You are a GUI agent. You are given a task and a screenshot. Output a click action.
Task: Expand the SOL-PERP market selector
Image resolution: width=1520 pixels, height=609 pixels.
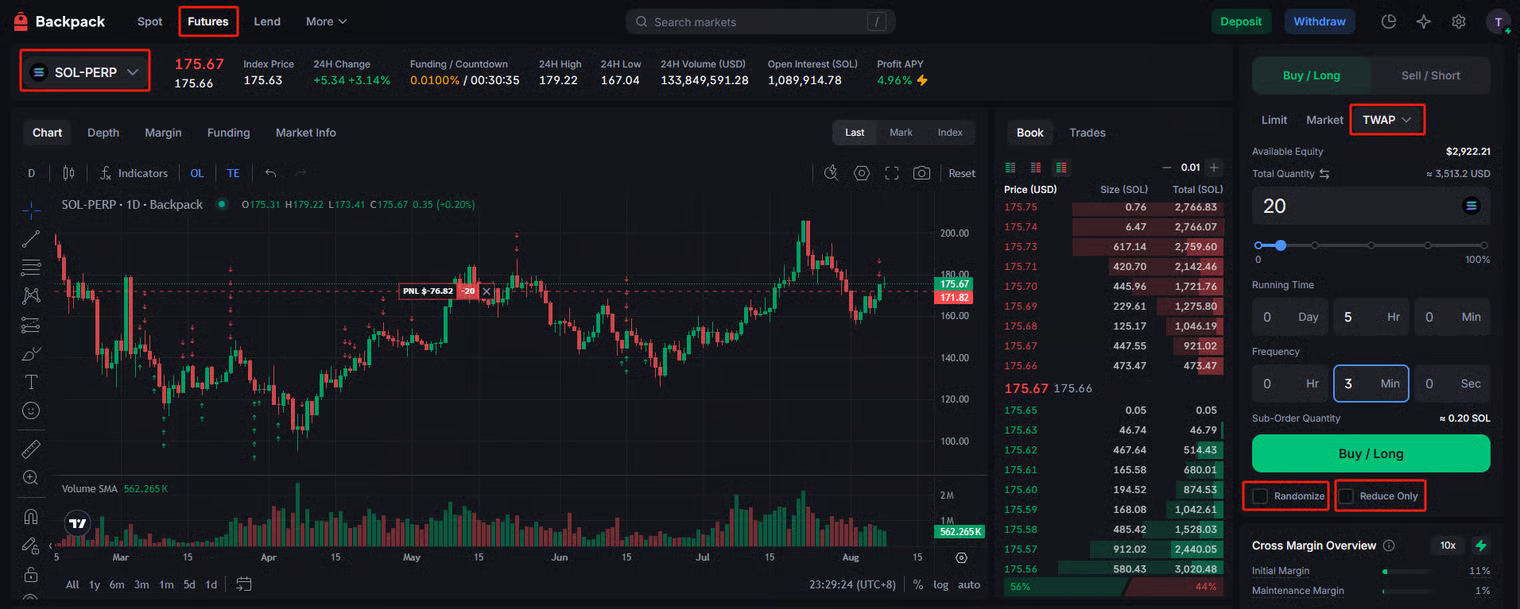click(x=85, y=72)
